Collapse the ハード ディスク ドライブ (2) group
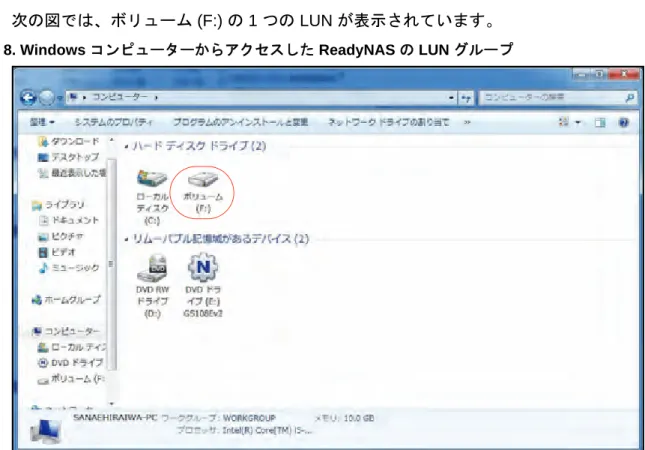 point(126,146)
